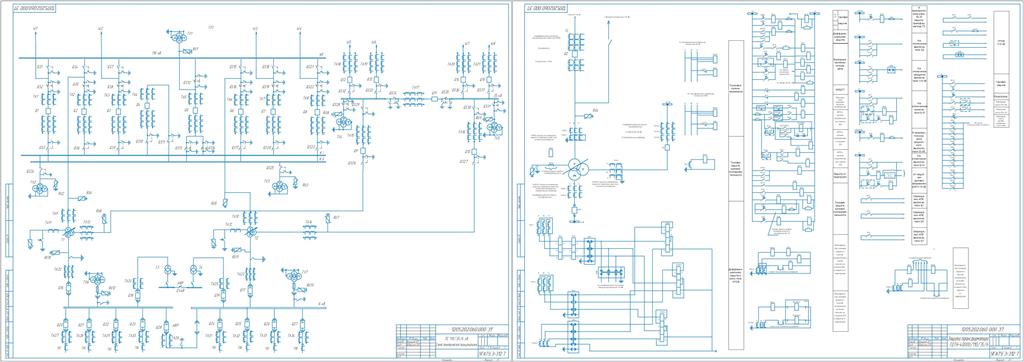
Task: Click transformer T2 symbol on left sheet
Action: tap(251, 232)
